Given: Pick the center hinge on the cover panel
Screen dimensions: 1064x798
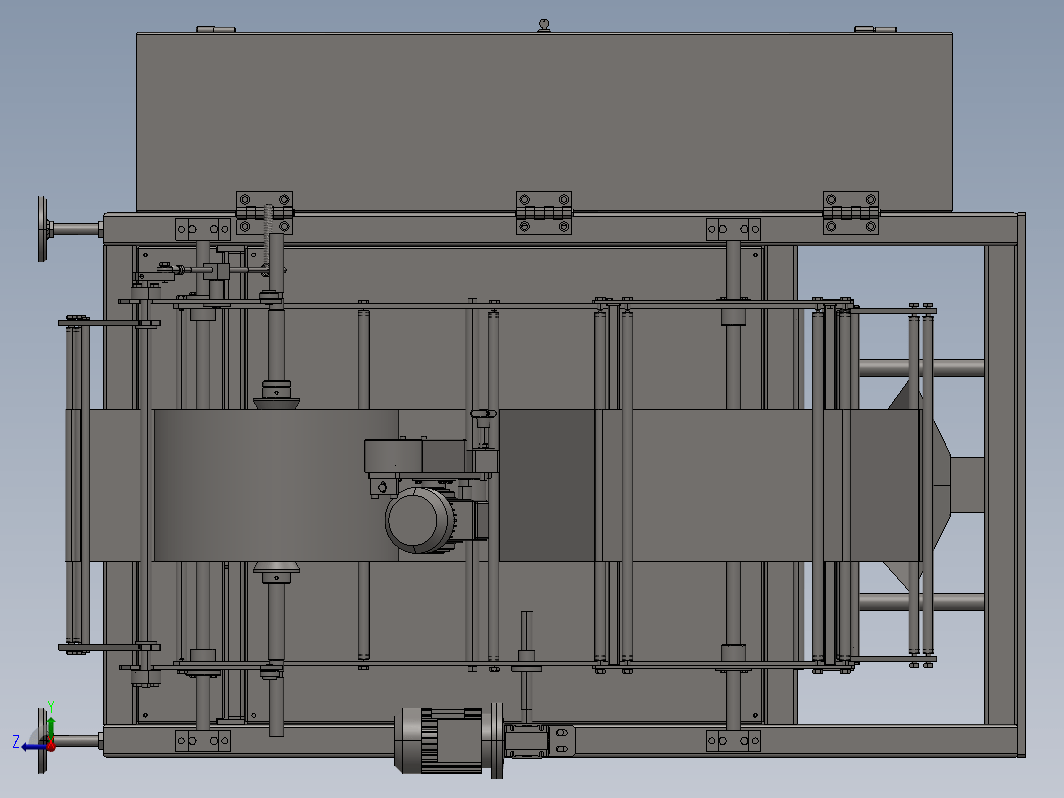Looking at the screenshot, I should (x=544, y=212).
